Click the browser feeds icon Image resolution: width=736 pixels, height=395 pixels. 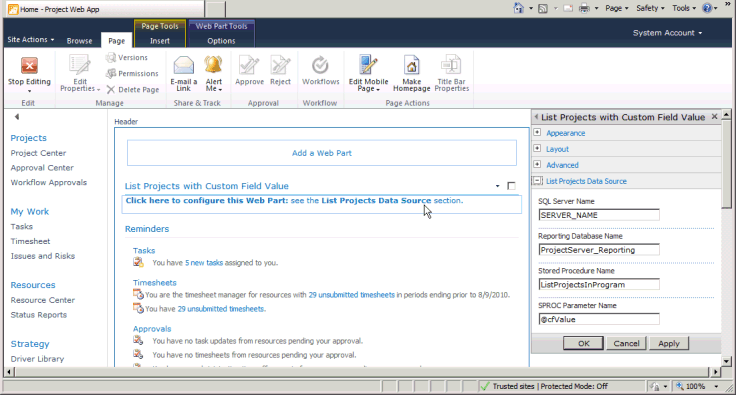point(543,8)
